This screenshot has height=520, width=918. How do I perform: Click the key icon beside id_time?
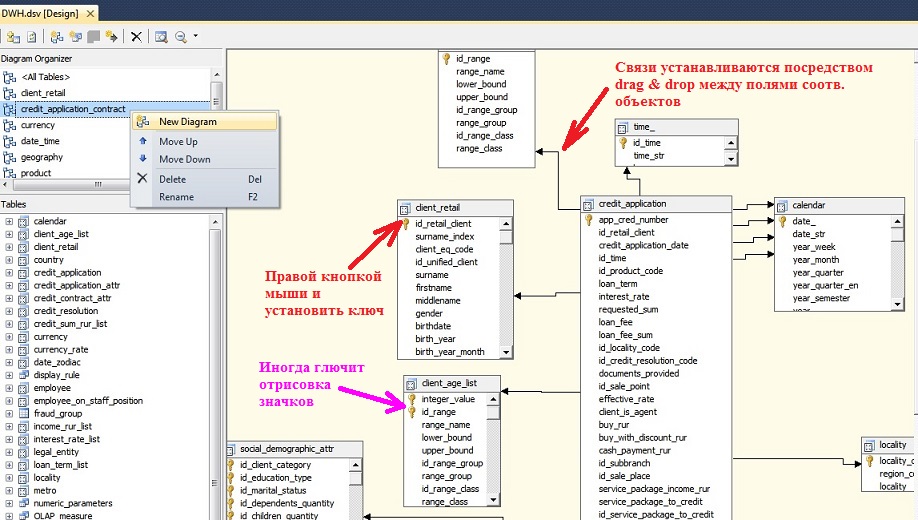pos(624,143)
